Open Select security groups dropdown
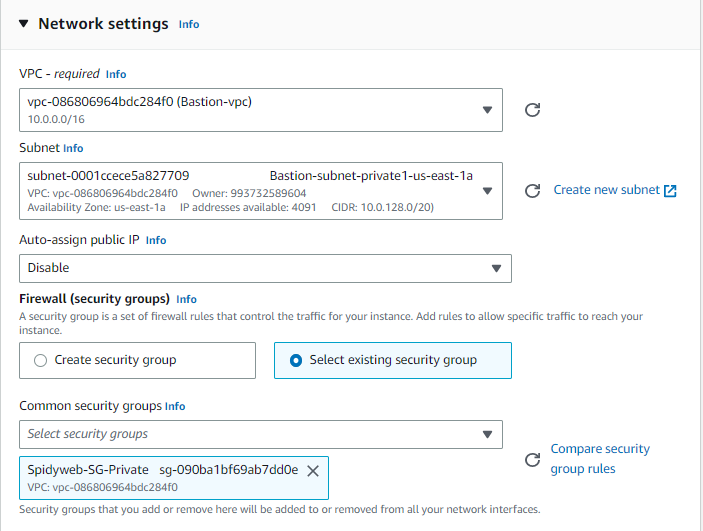The image size is (703, 531). coord(261,434)
